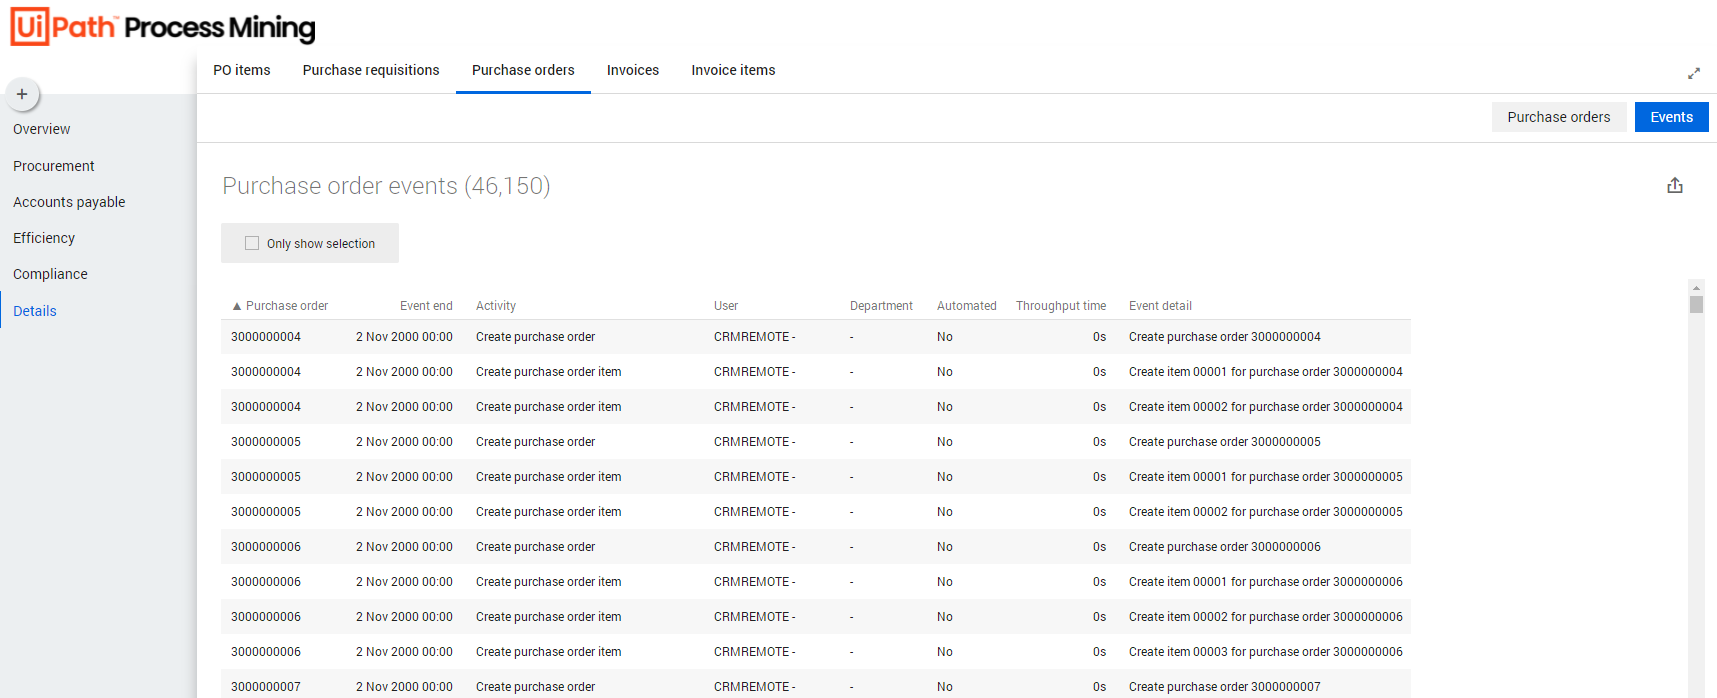Select the Invoice items tab

click(733, 70)
